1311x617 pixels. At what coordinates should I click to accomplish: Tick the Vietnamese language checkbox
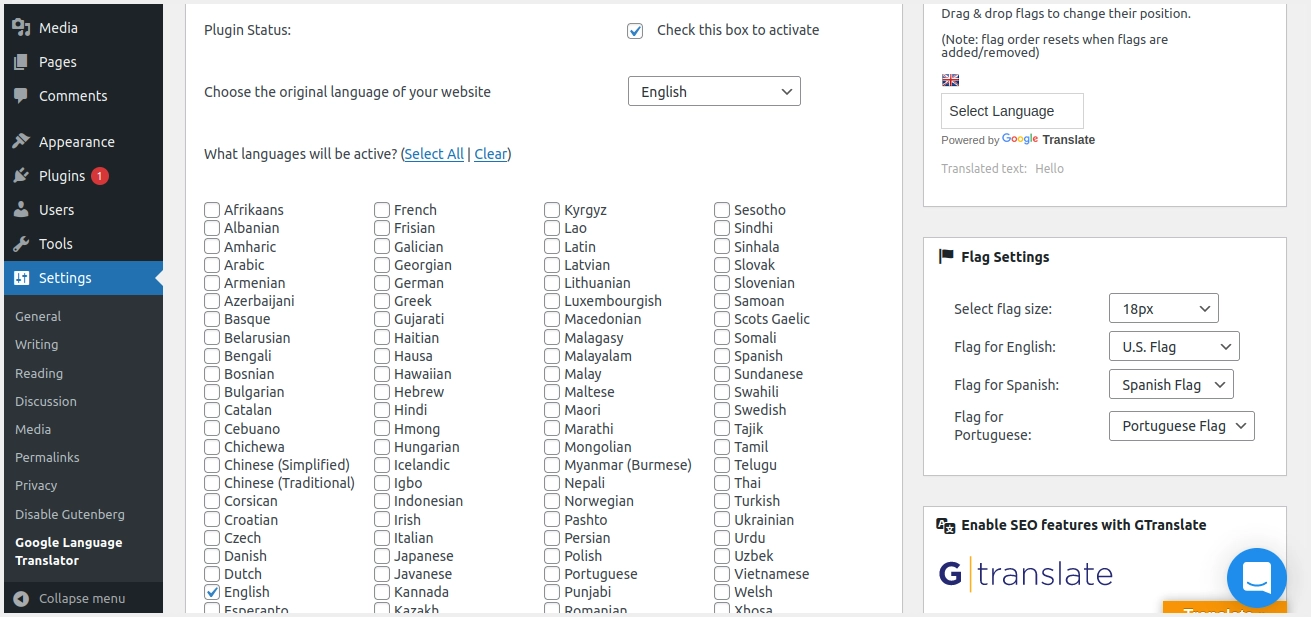point(722,574)
